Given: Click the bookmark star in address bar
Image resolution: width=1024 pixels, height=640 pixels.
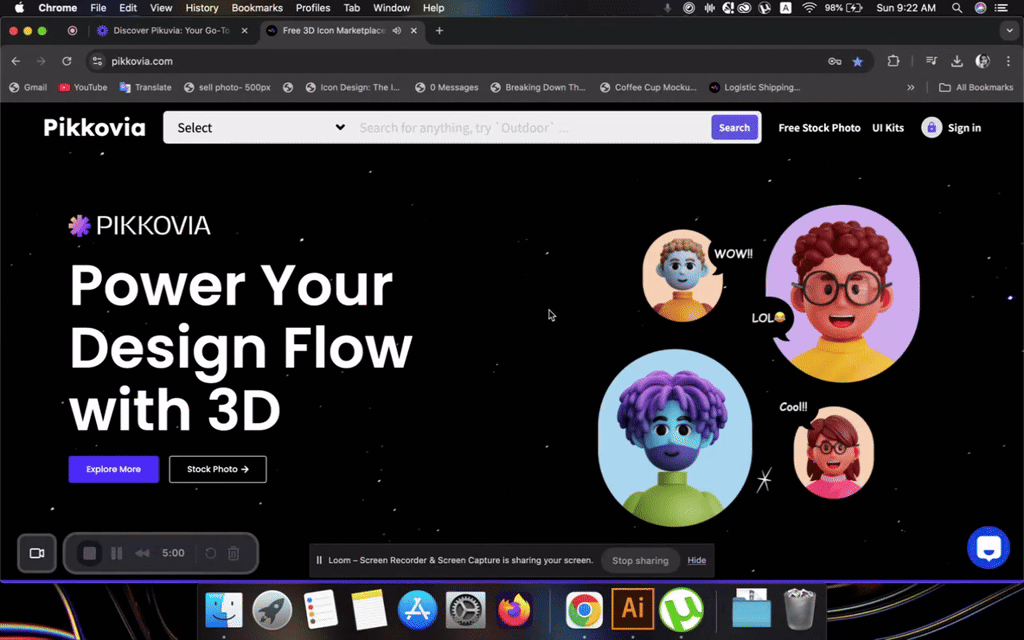Looking at the screenshot, I should [x=858, y=61].
